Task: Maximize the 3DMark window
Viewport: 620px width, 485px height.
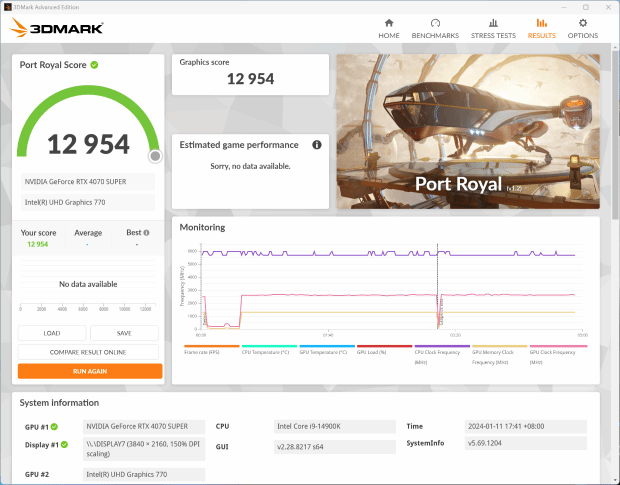Action: (586, 7)
